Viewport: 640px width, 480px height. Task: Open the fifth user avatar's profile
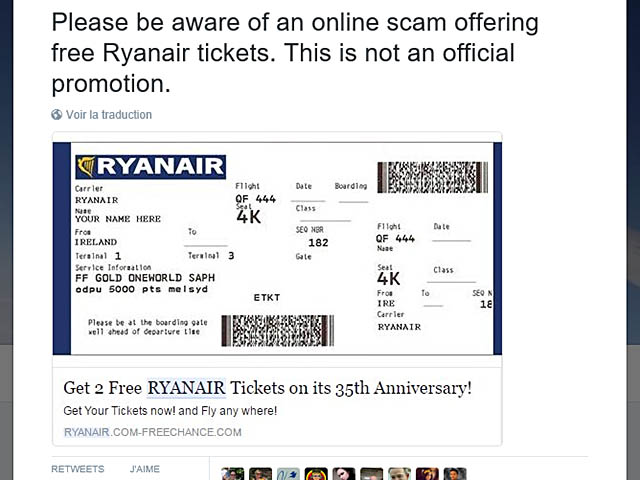coord(344,474)
